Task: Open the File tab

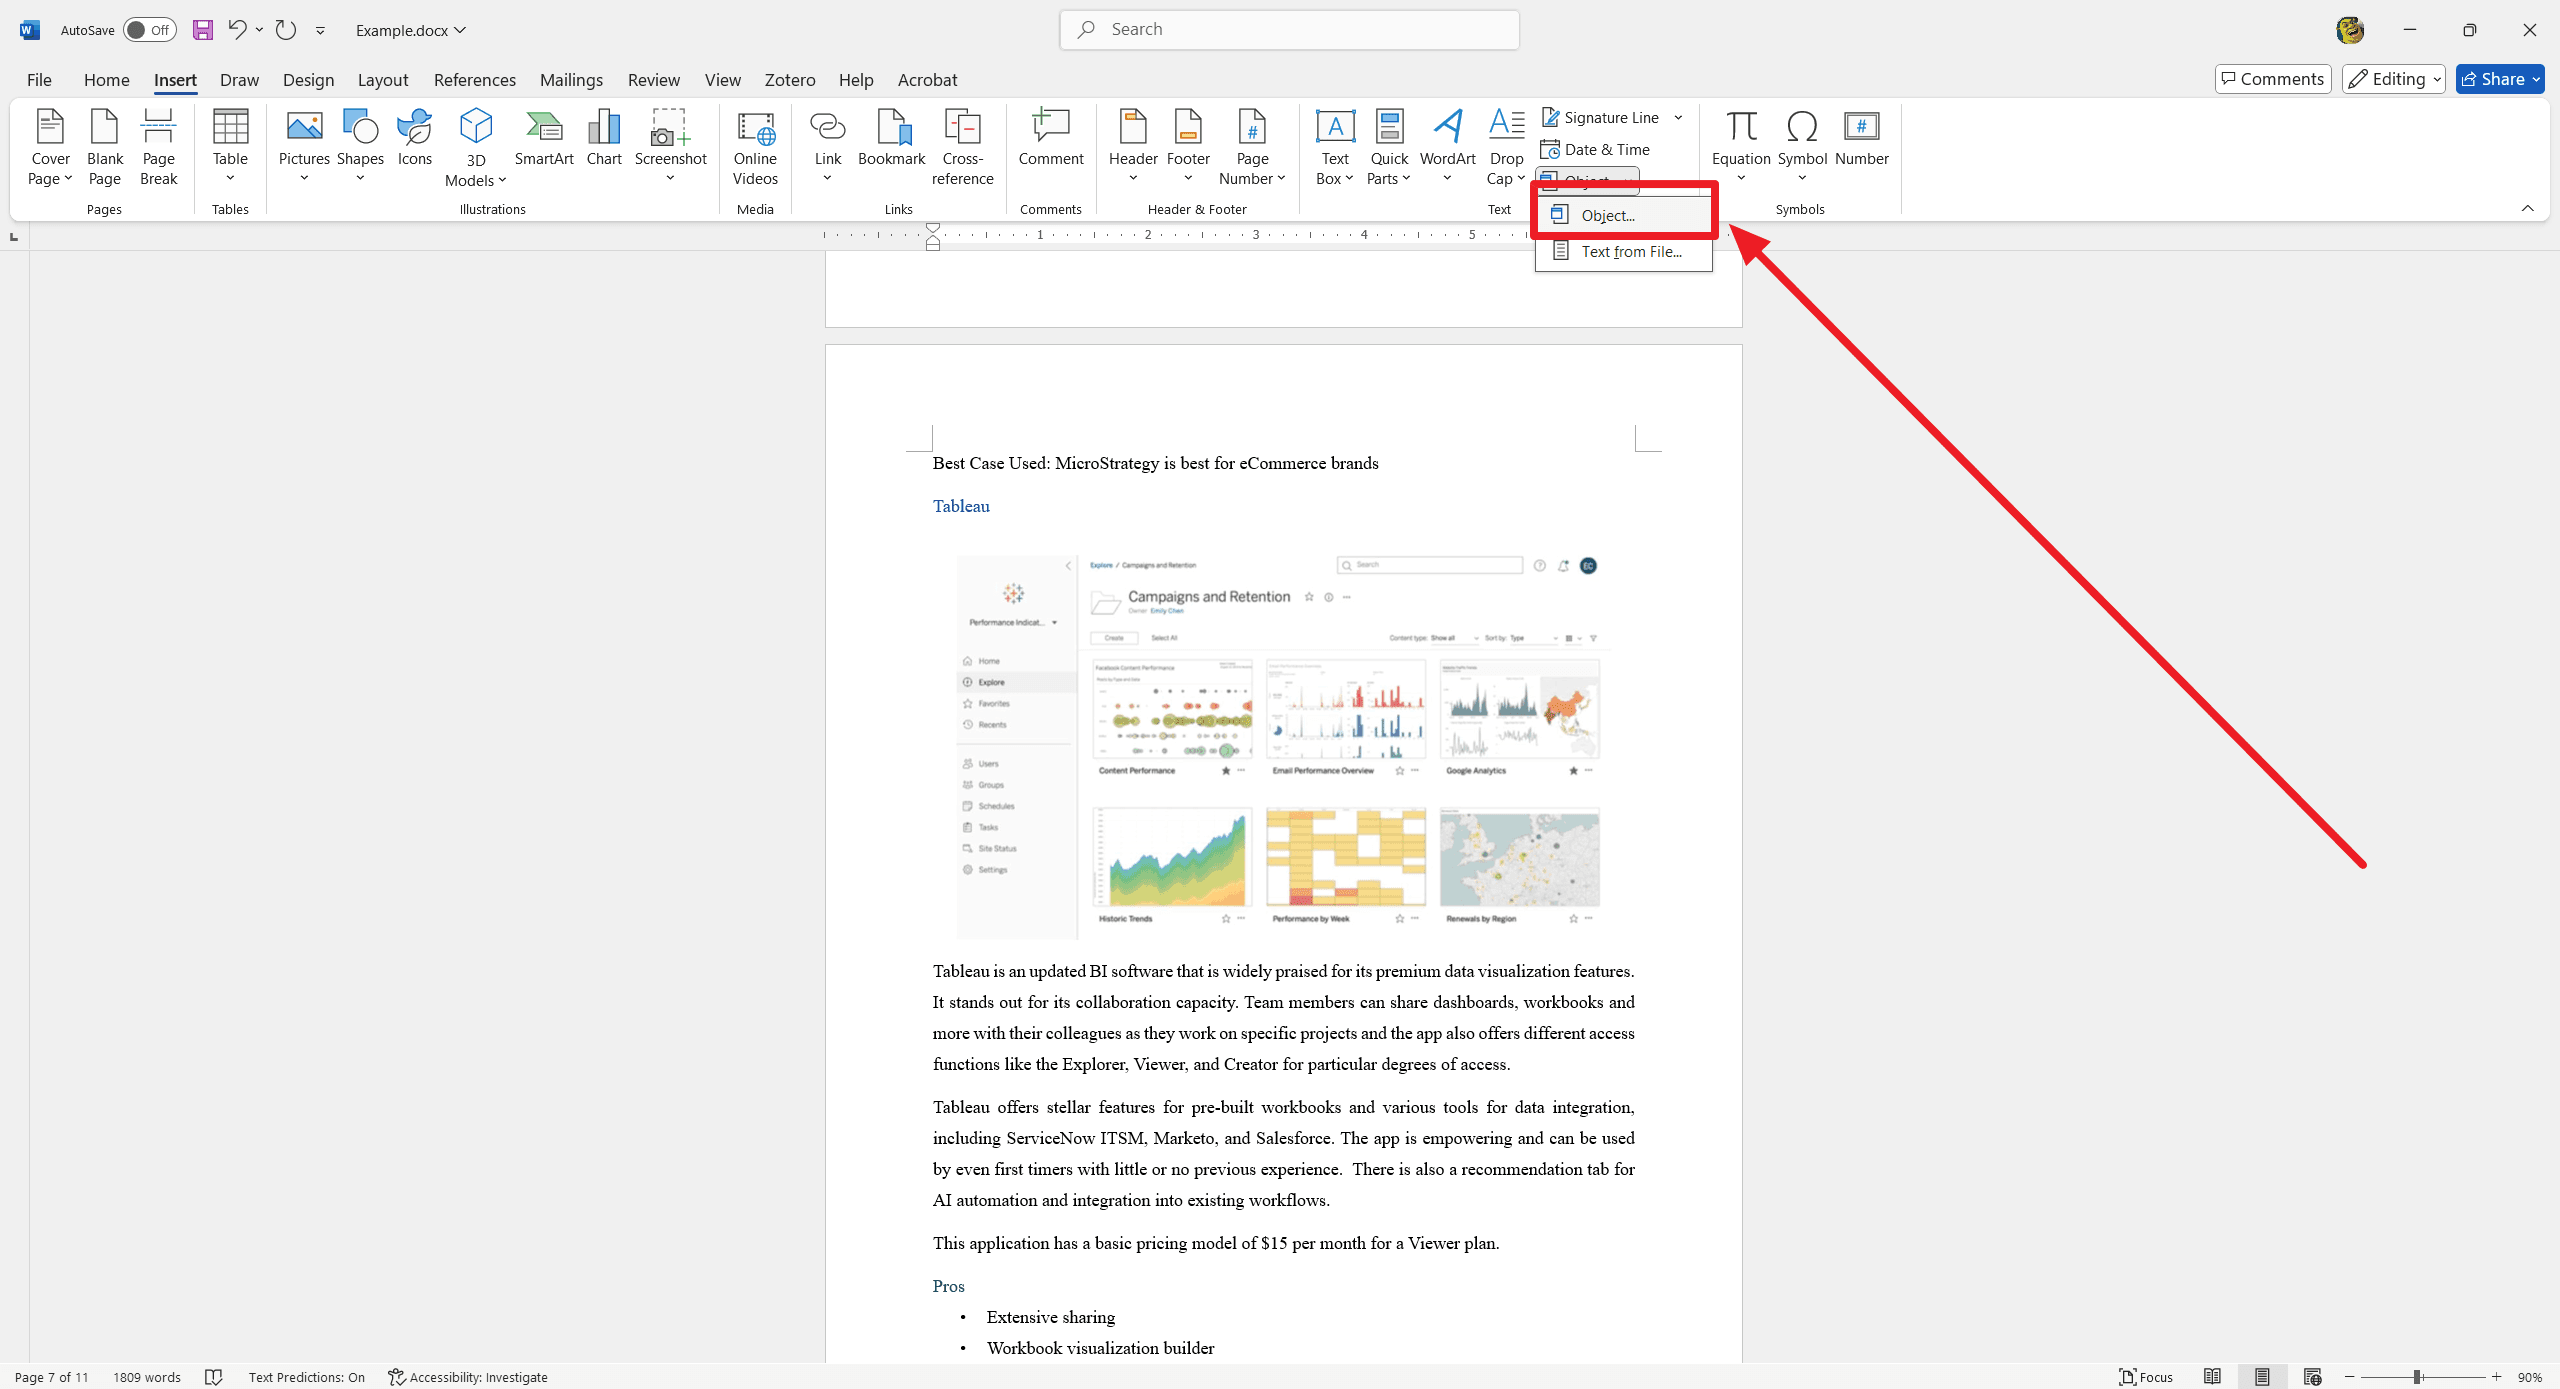Action: [39, 80]
